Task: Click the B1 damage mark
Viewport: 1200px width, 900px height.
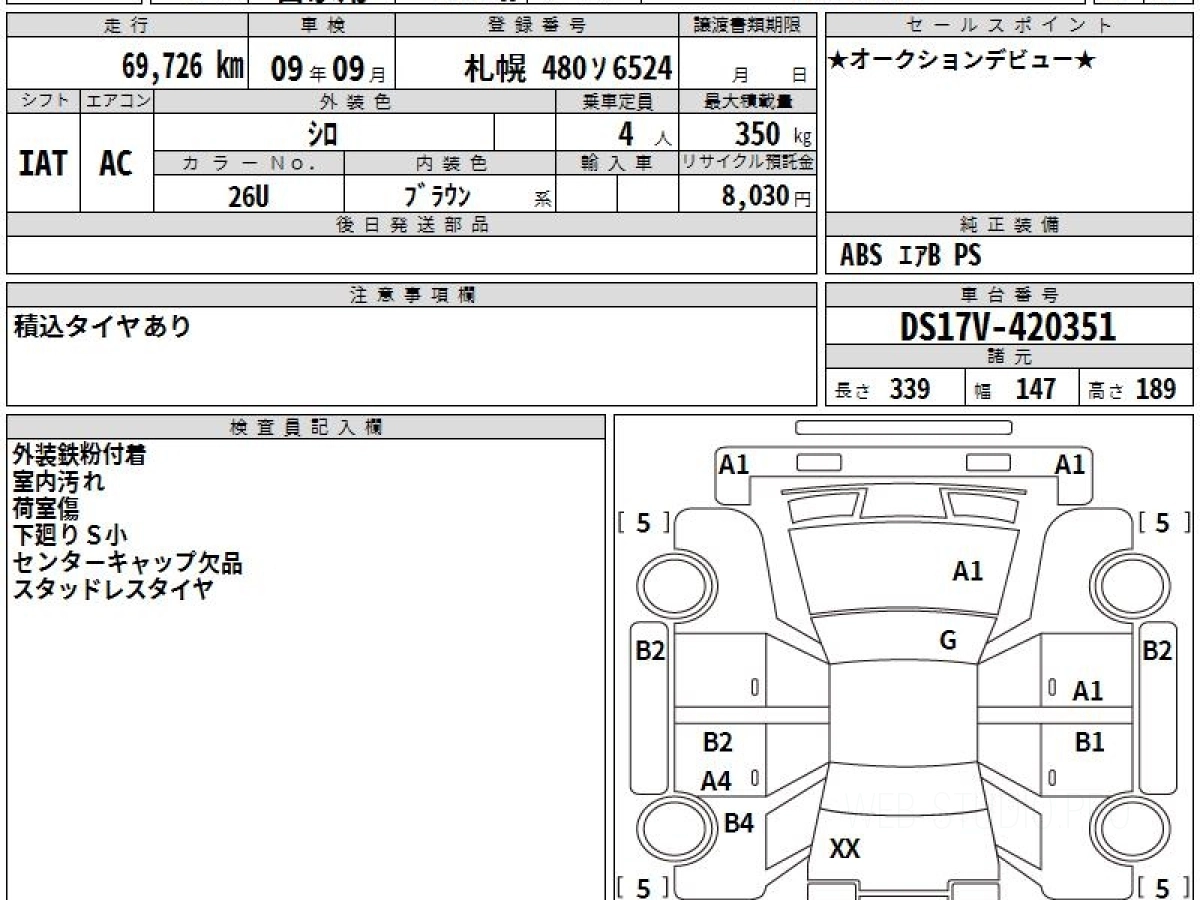Action: pyautogui.click(x=1089, y=743)
